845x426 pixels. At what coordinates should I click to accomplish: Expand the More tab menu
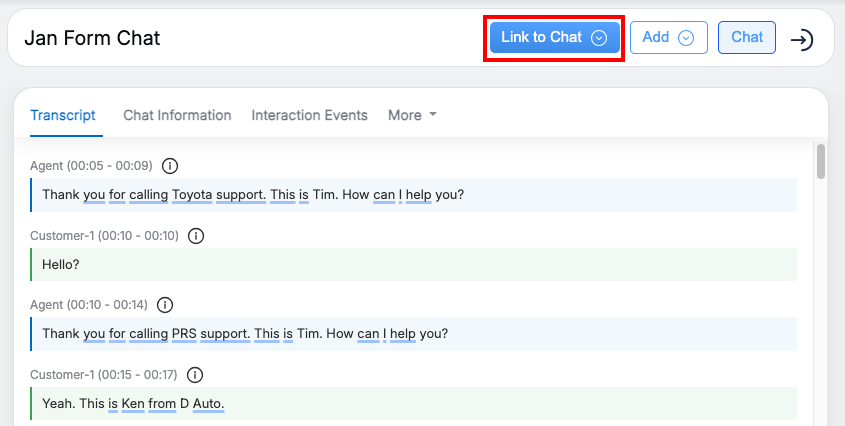point(412,115)
